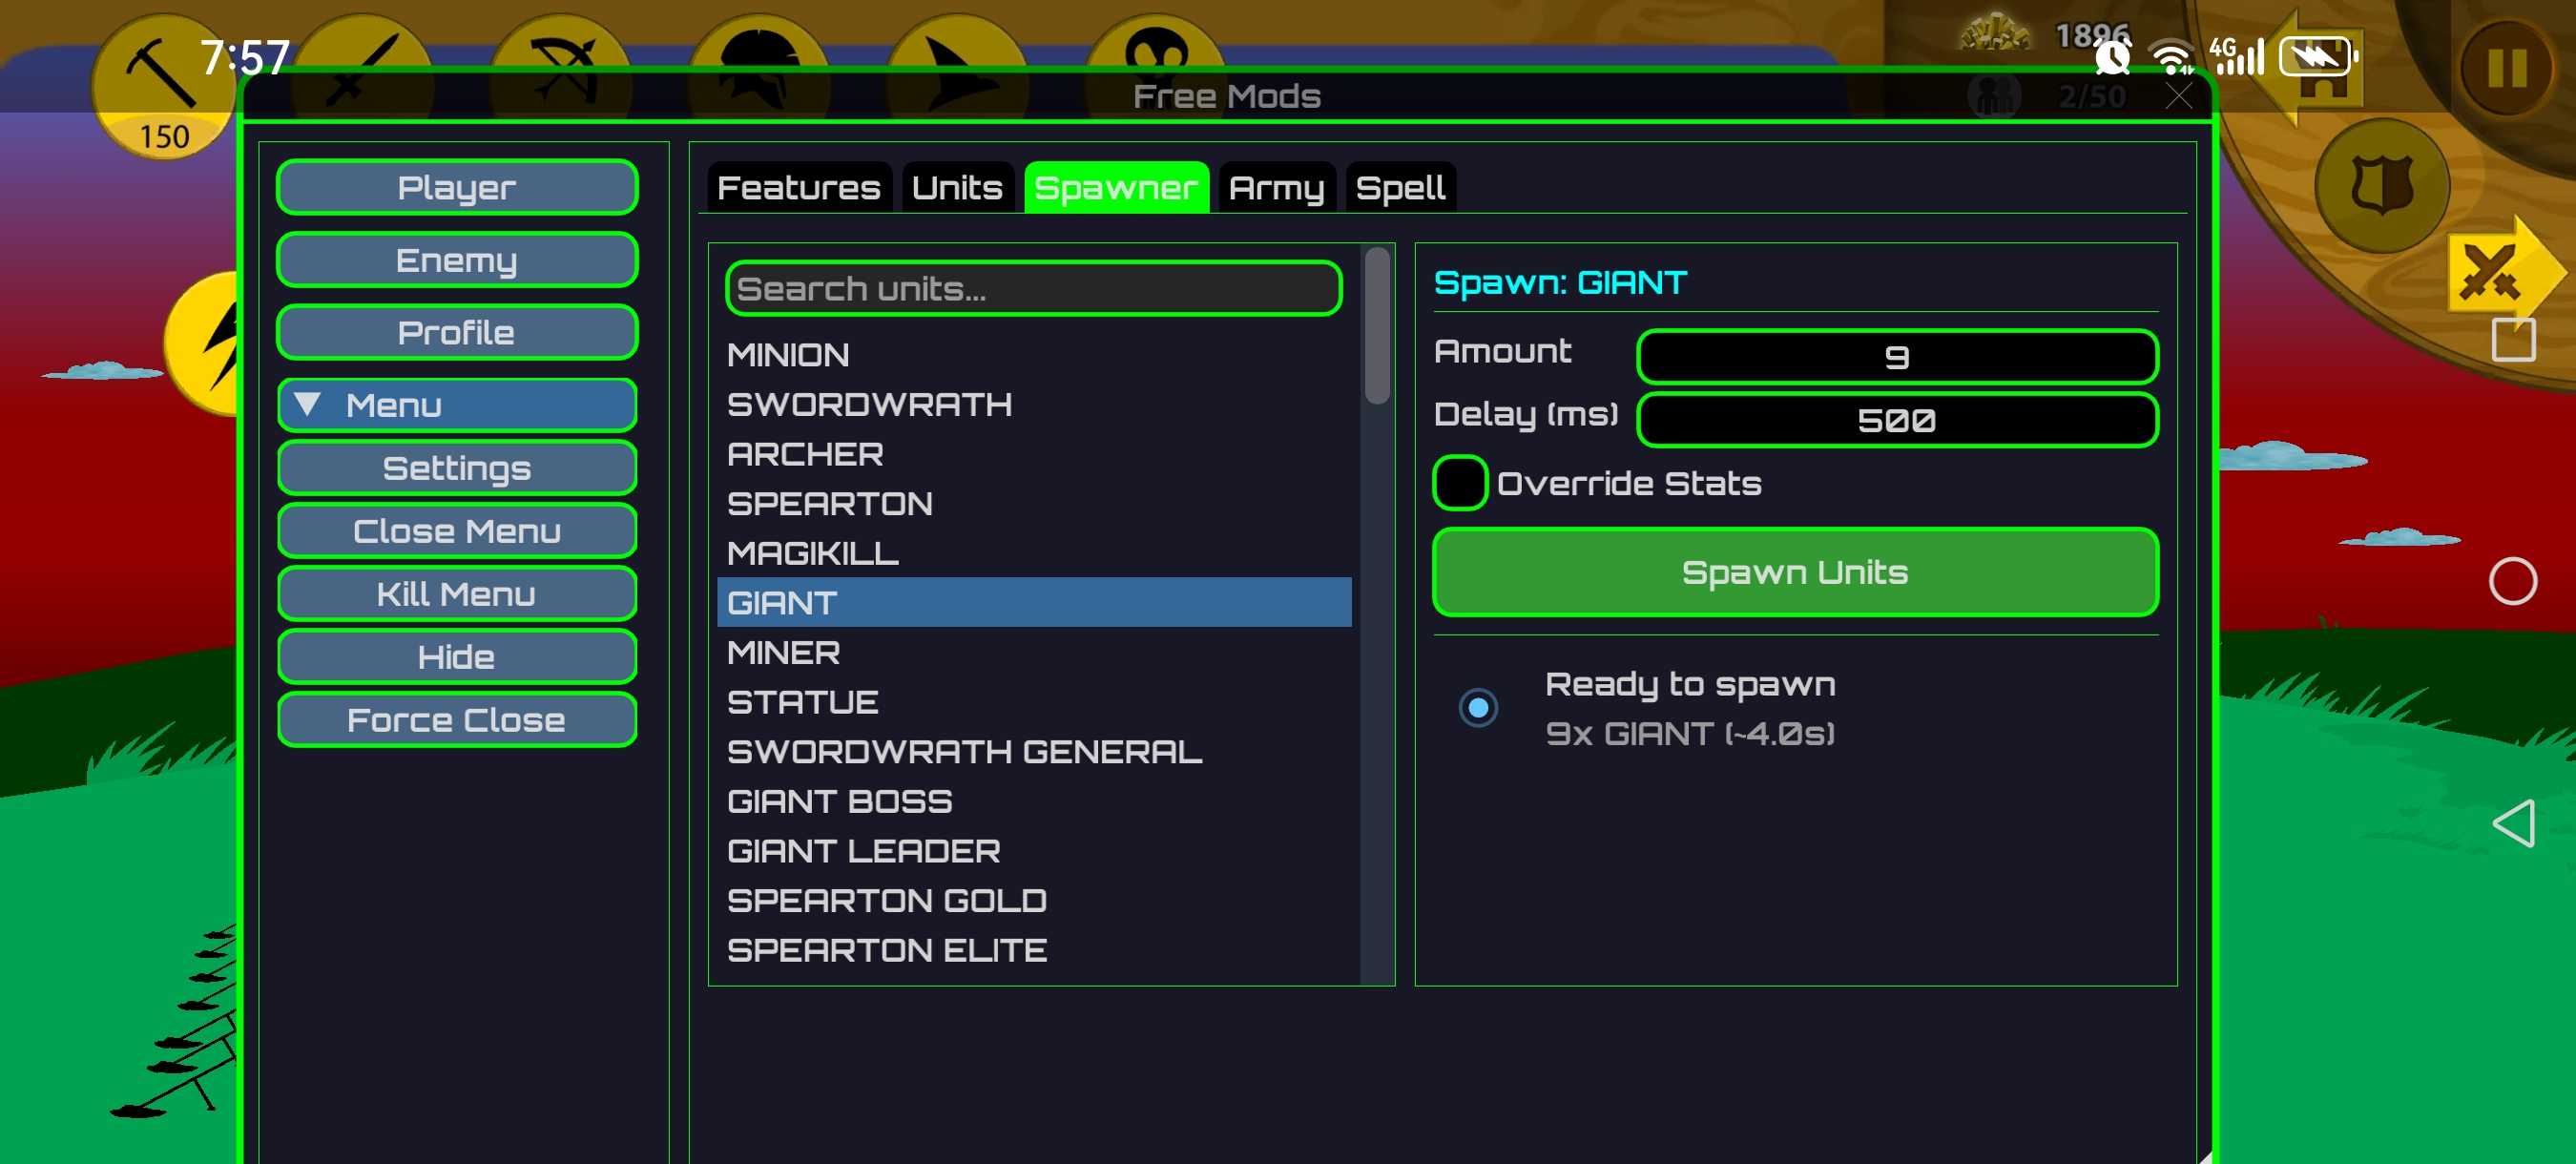
Task: Select the Ready to spawn radio button
Action: (1477, 708)
